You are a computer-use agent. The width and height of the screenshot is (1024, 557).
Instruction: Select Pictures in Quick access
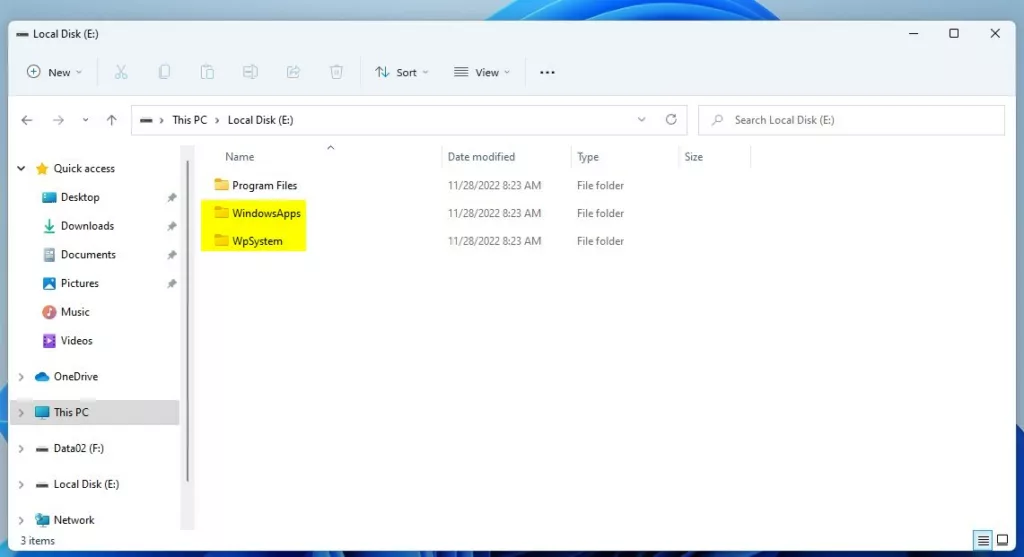coord(79,283)
